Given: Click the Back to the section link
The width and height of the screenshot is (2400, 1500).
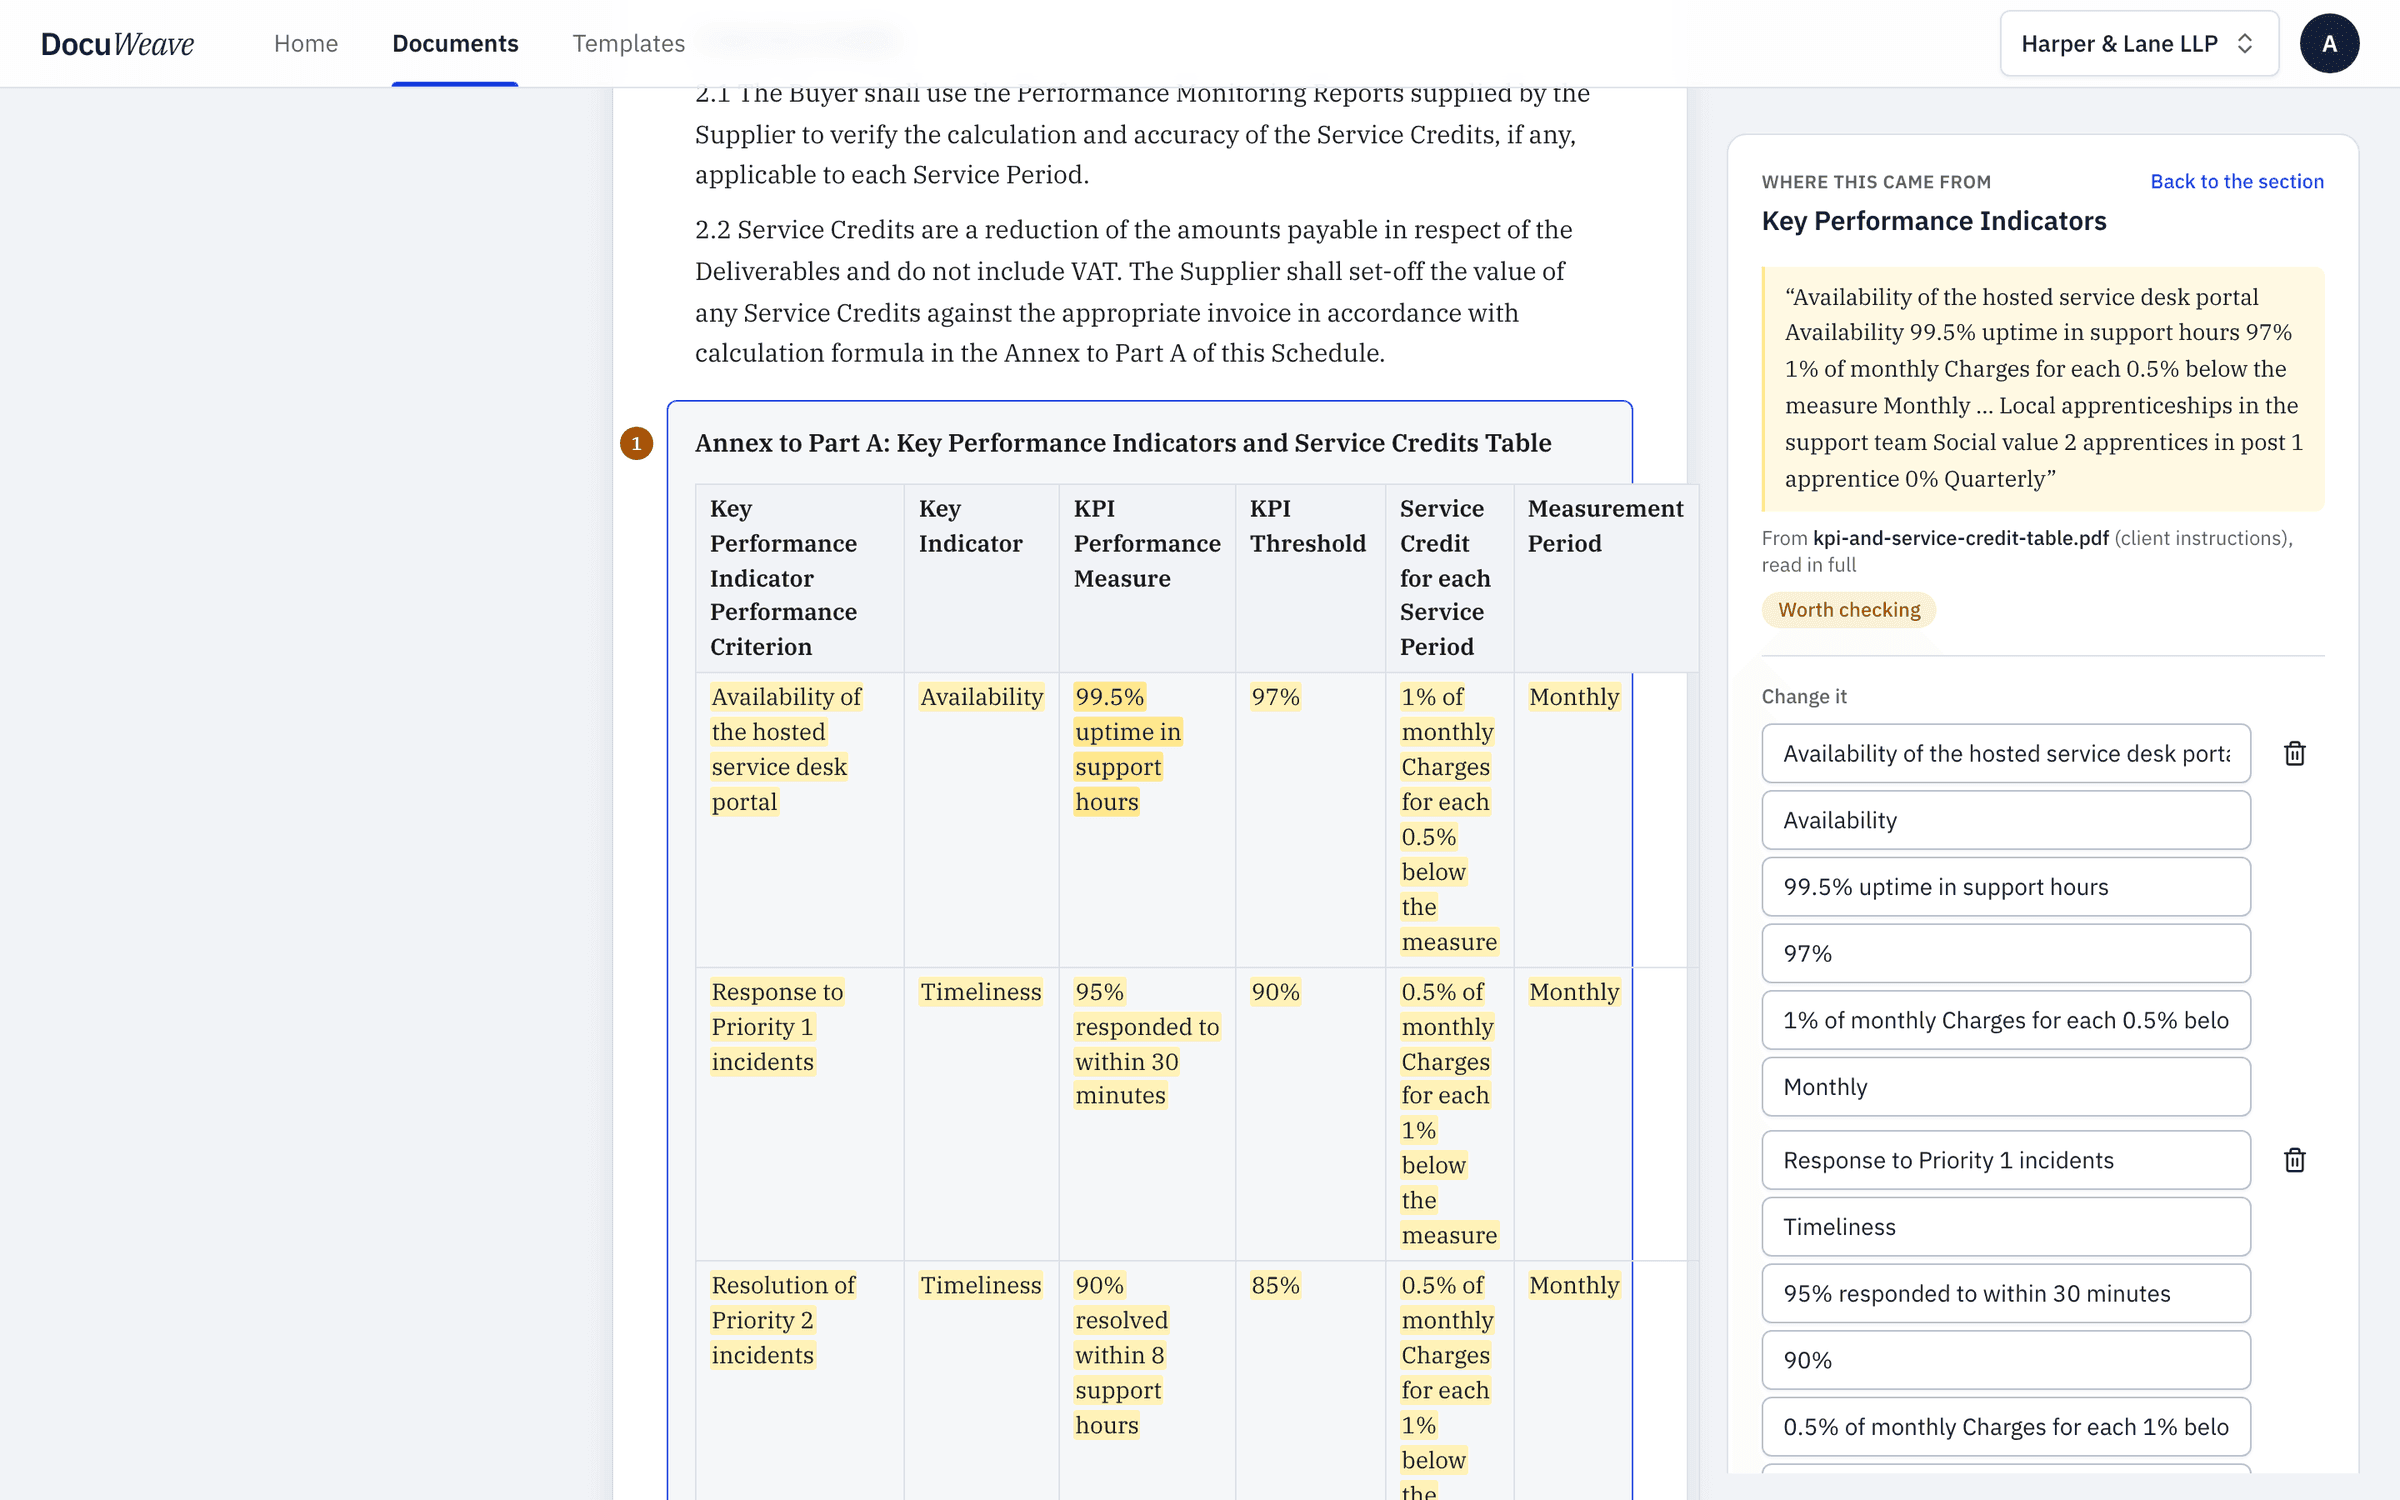Looking at the screenshot, I should (2237, 181).
